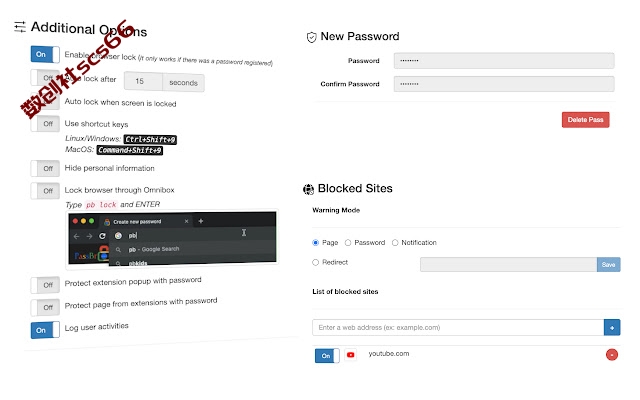Image resolution: width=640 pixels, height=400 pixels.
Task: Click the Additional Options sliders icon
Action: [x=20, y=27]
